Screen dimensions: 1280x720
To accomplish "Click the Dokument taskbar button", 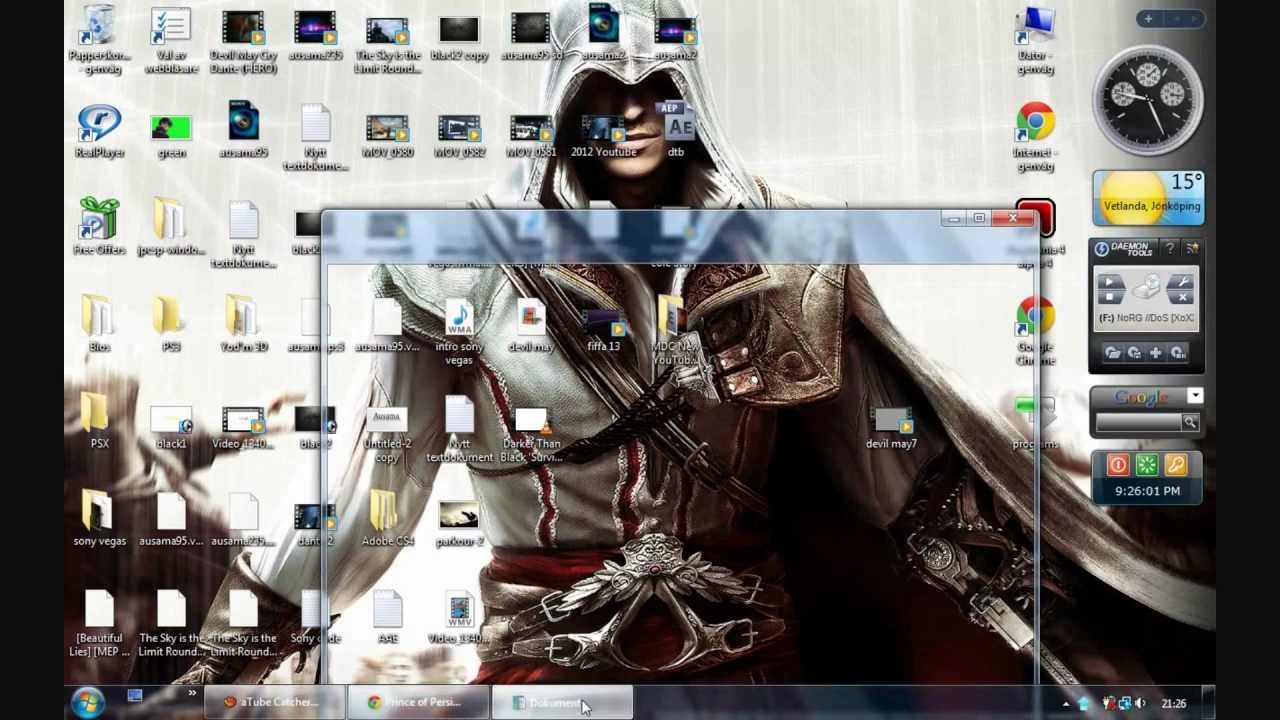I will 563,703.
